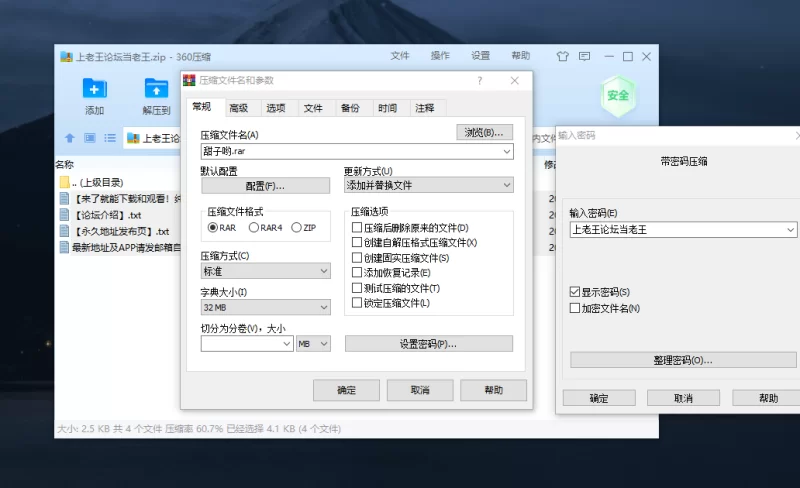
Task: Open the 压缩方式 标准 dropdown
Action: [x=266, y=271]
